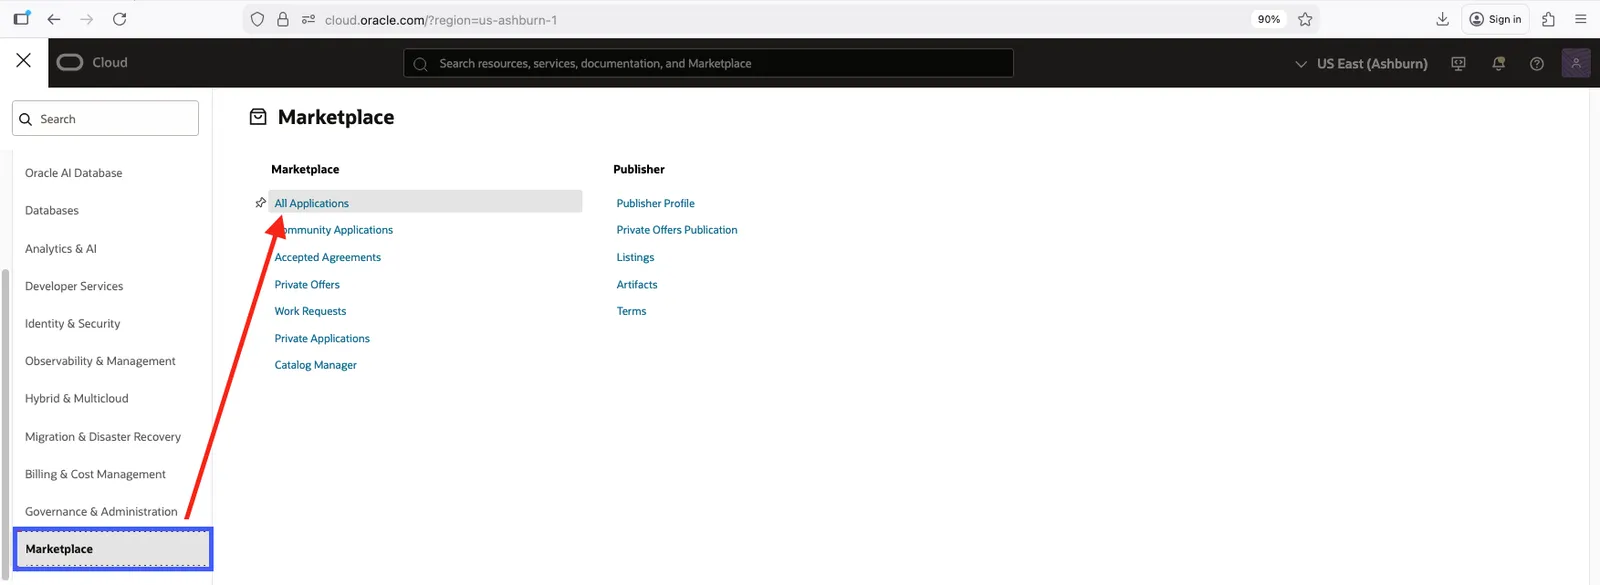Select Oracle AI Database in the menu

(x=74, y=173)
